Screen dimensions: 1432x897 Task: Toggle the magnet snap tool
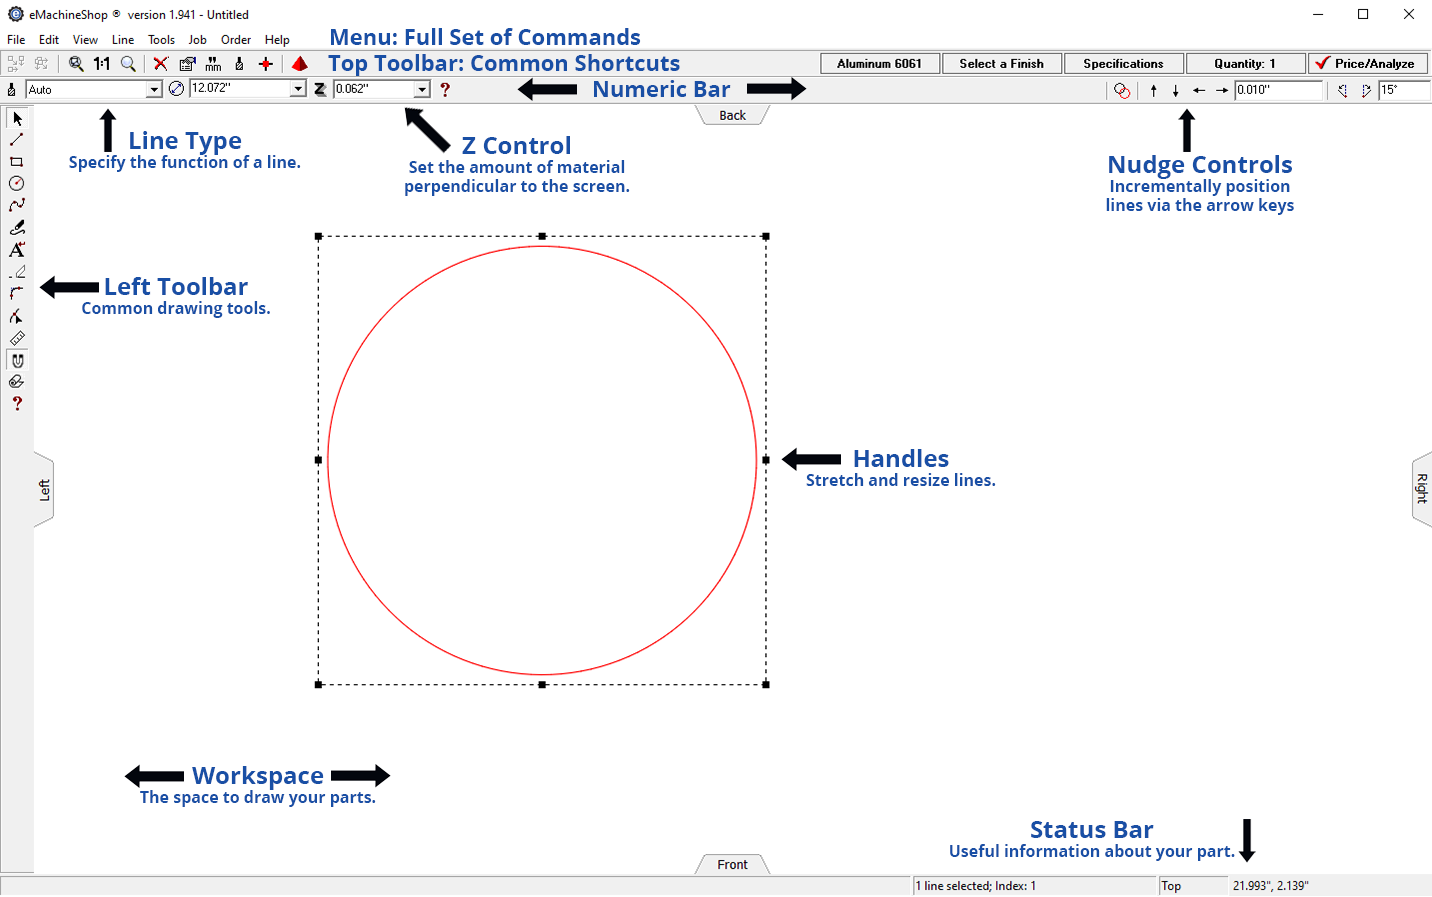point(17,360)
